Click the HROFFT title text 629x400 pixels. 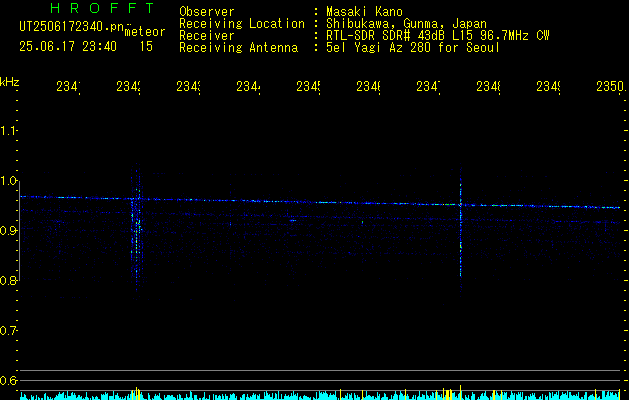102,8
